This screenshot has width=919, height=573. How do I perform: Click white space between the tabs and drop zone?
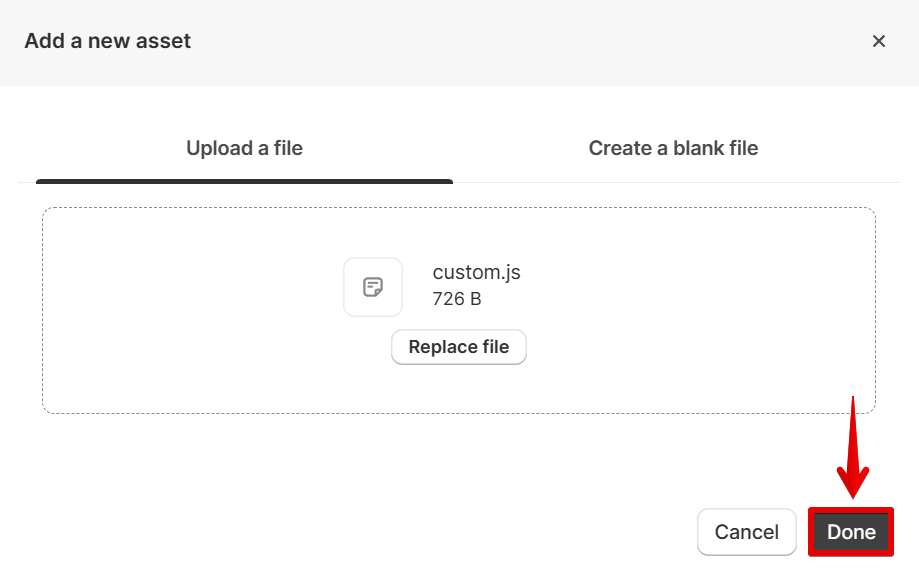459,195
